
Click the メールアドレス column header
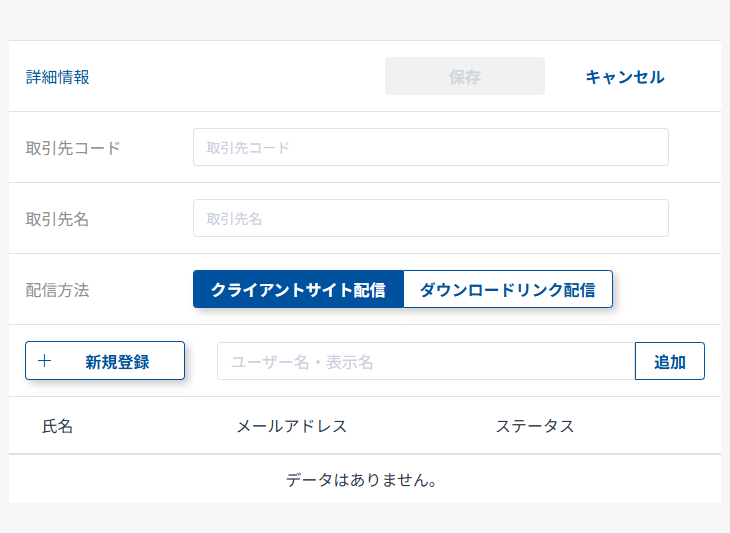point(291,426)
